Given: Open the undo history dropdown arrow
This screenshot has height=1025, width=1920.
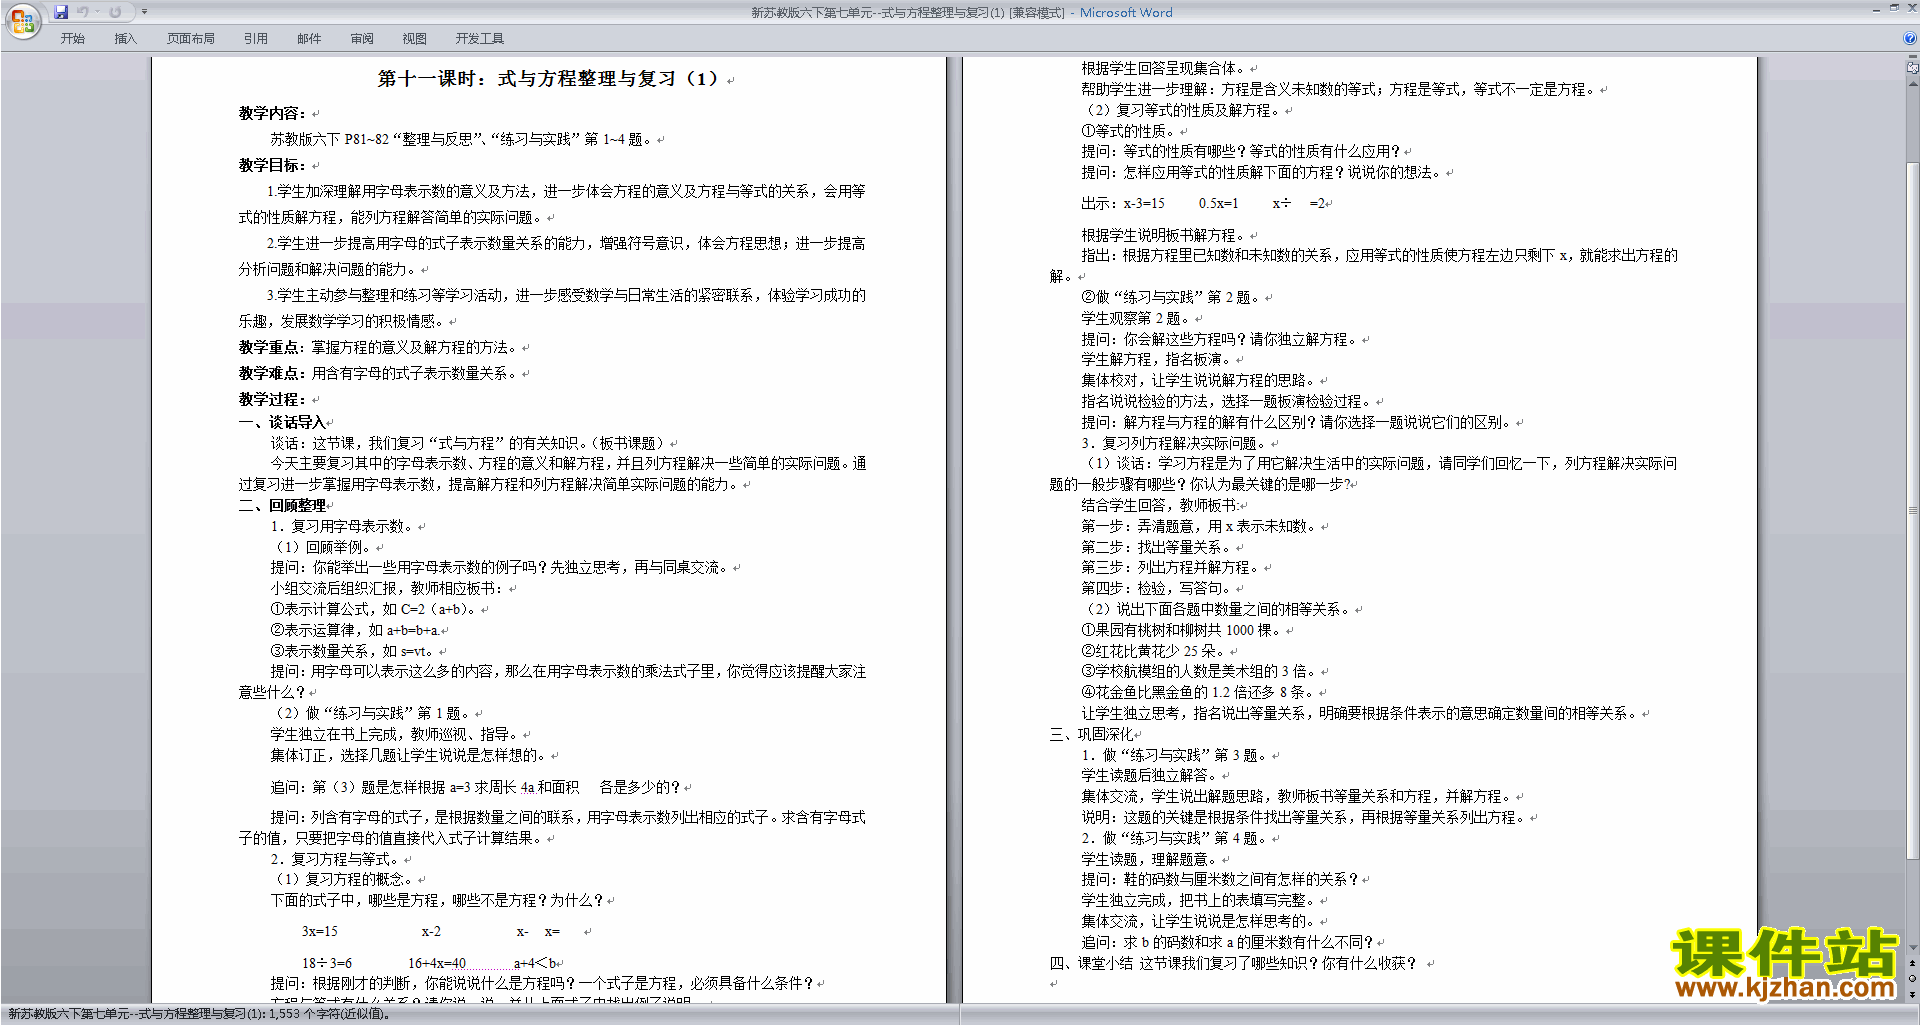Looking at the screenshot, I should coord(97,12).
